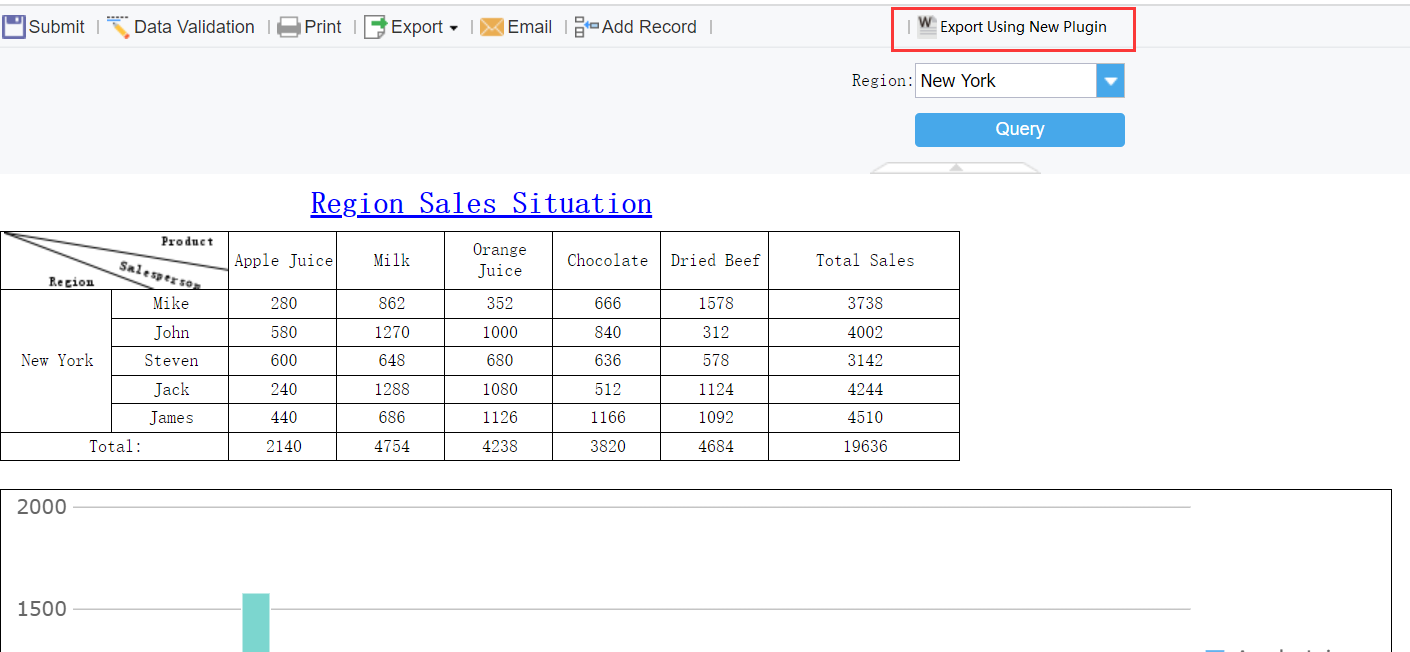Open the Region Sales Situation link
1410x652 pixels.
tap(481, 203)
